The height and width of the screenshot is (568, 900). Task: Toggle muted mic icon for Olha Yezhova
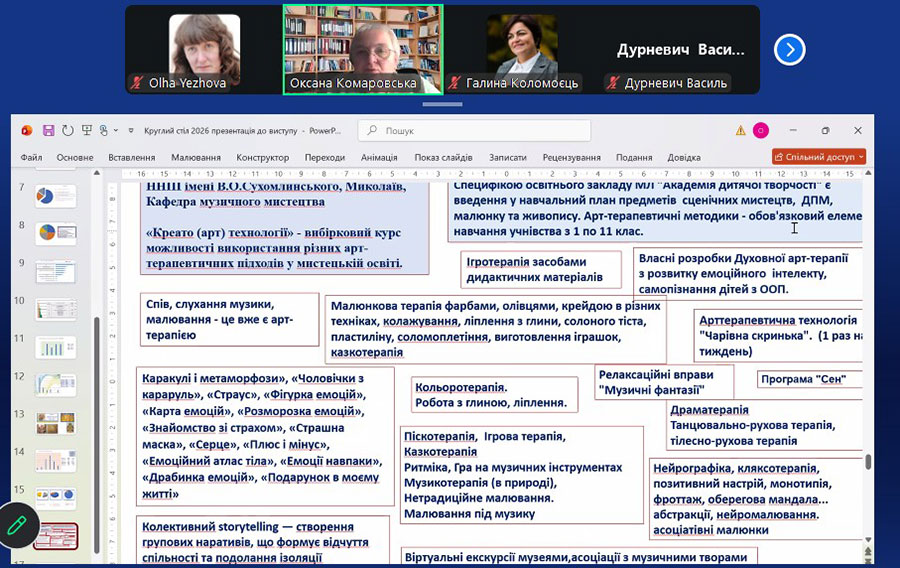pyautogui.click(x=137, y=84)
